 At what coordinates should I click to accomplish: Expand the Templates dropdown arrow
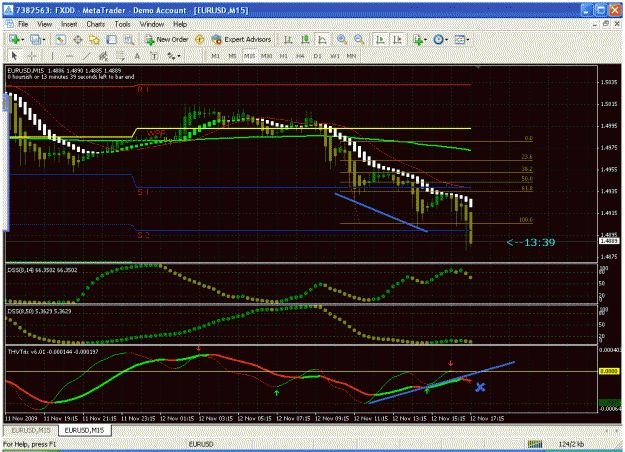[x=468, y=39]
